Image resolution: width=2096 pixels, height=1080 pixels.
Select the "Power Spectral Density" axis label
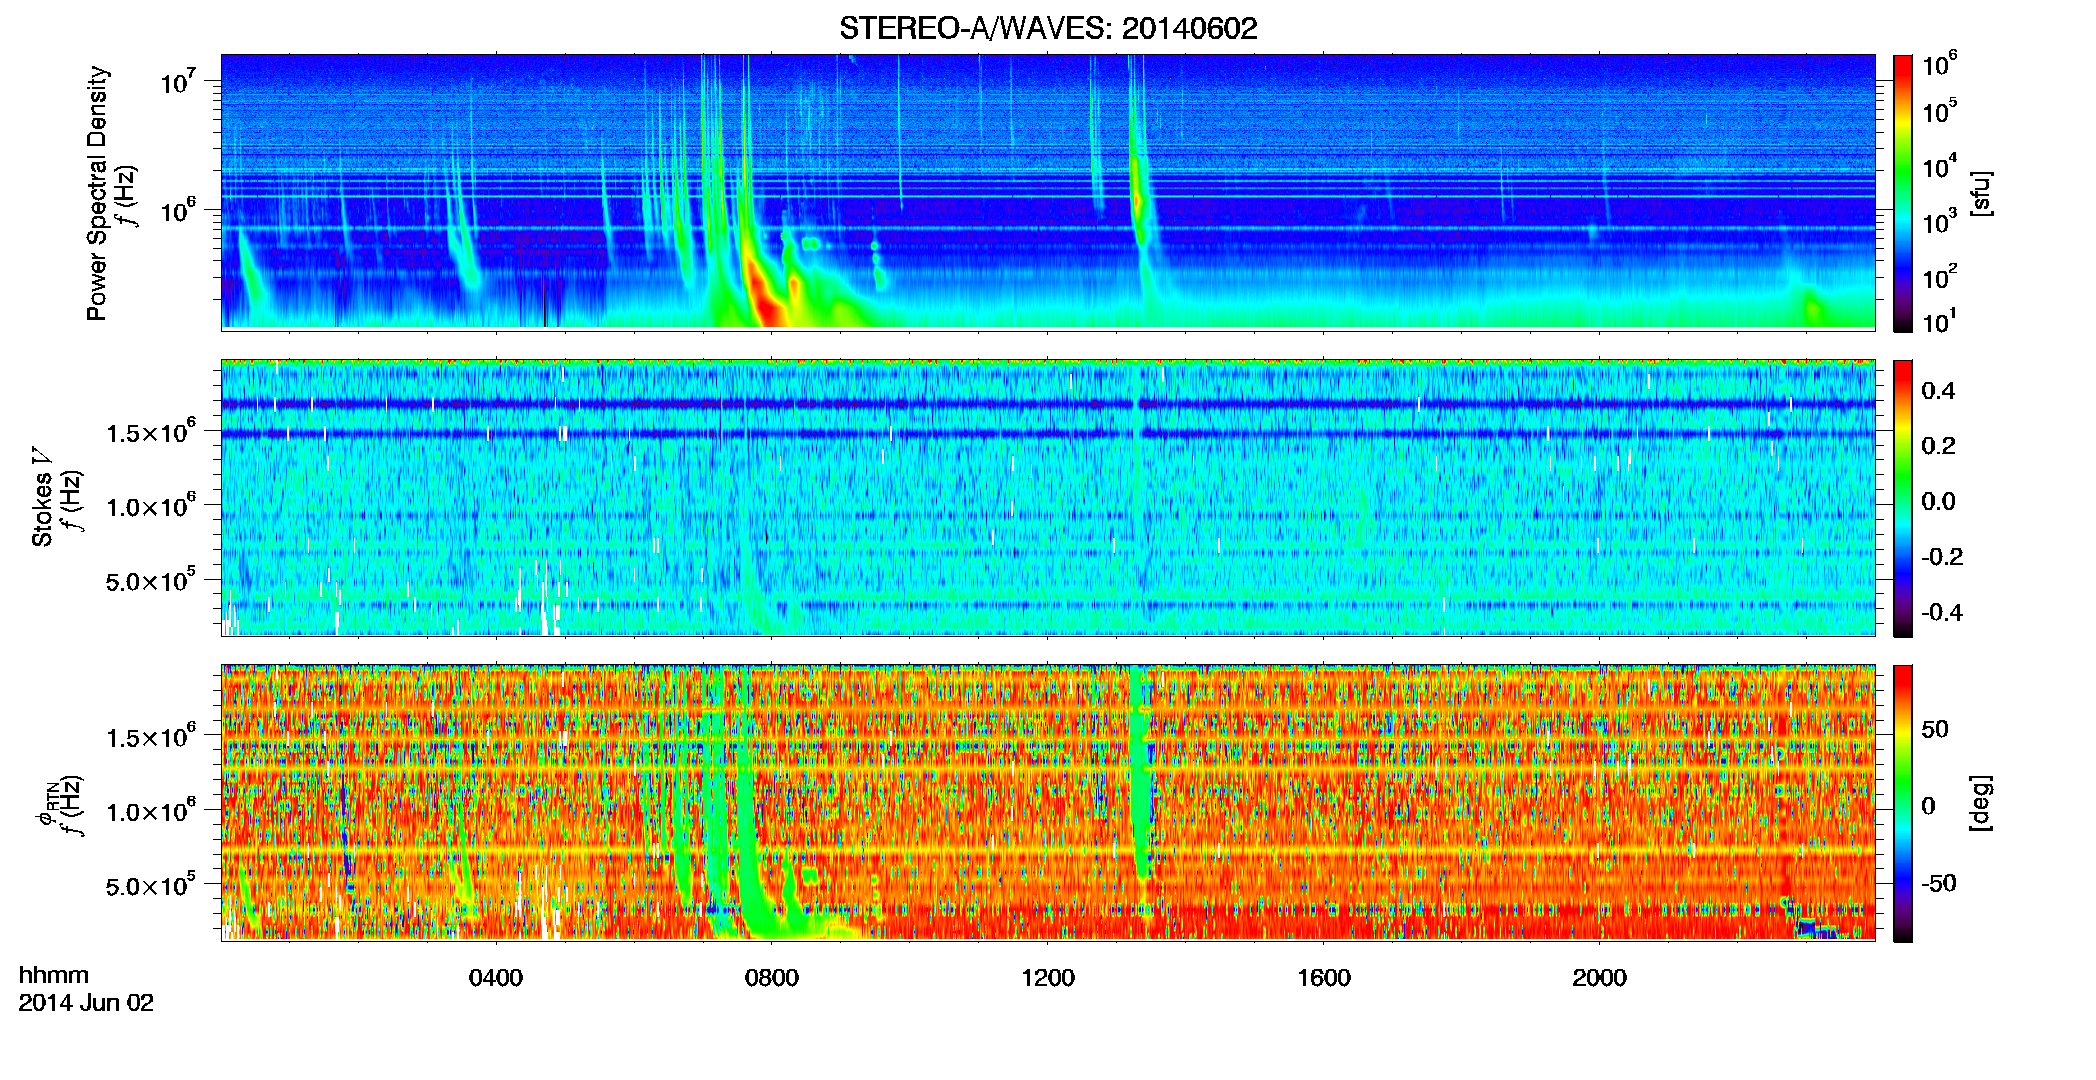pyautogui.click(x=97, y=193)
